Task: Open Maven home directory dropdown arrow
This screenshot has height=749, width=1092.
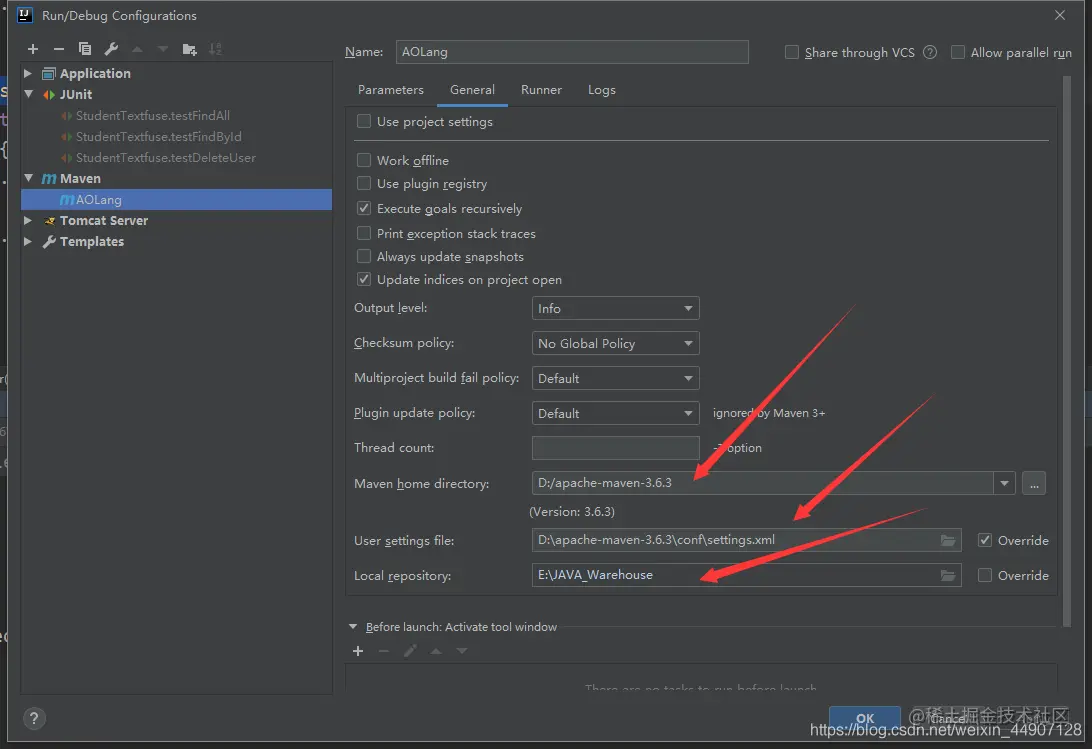Action: [1004, 483]
